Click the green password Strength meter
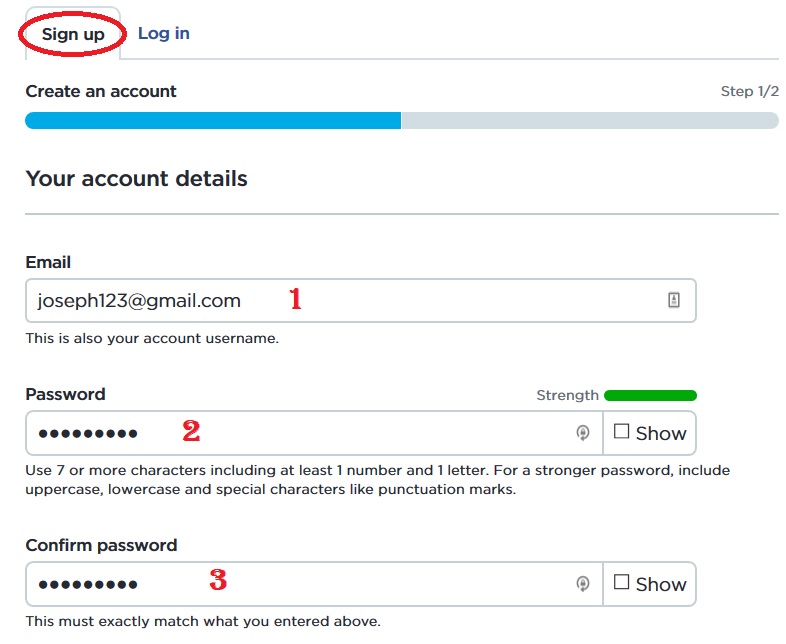Screen dimensions: 786x644 click(650, 395)
